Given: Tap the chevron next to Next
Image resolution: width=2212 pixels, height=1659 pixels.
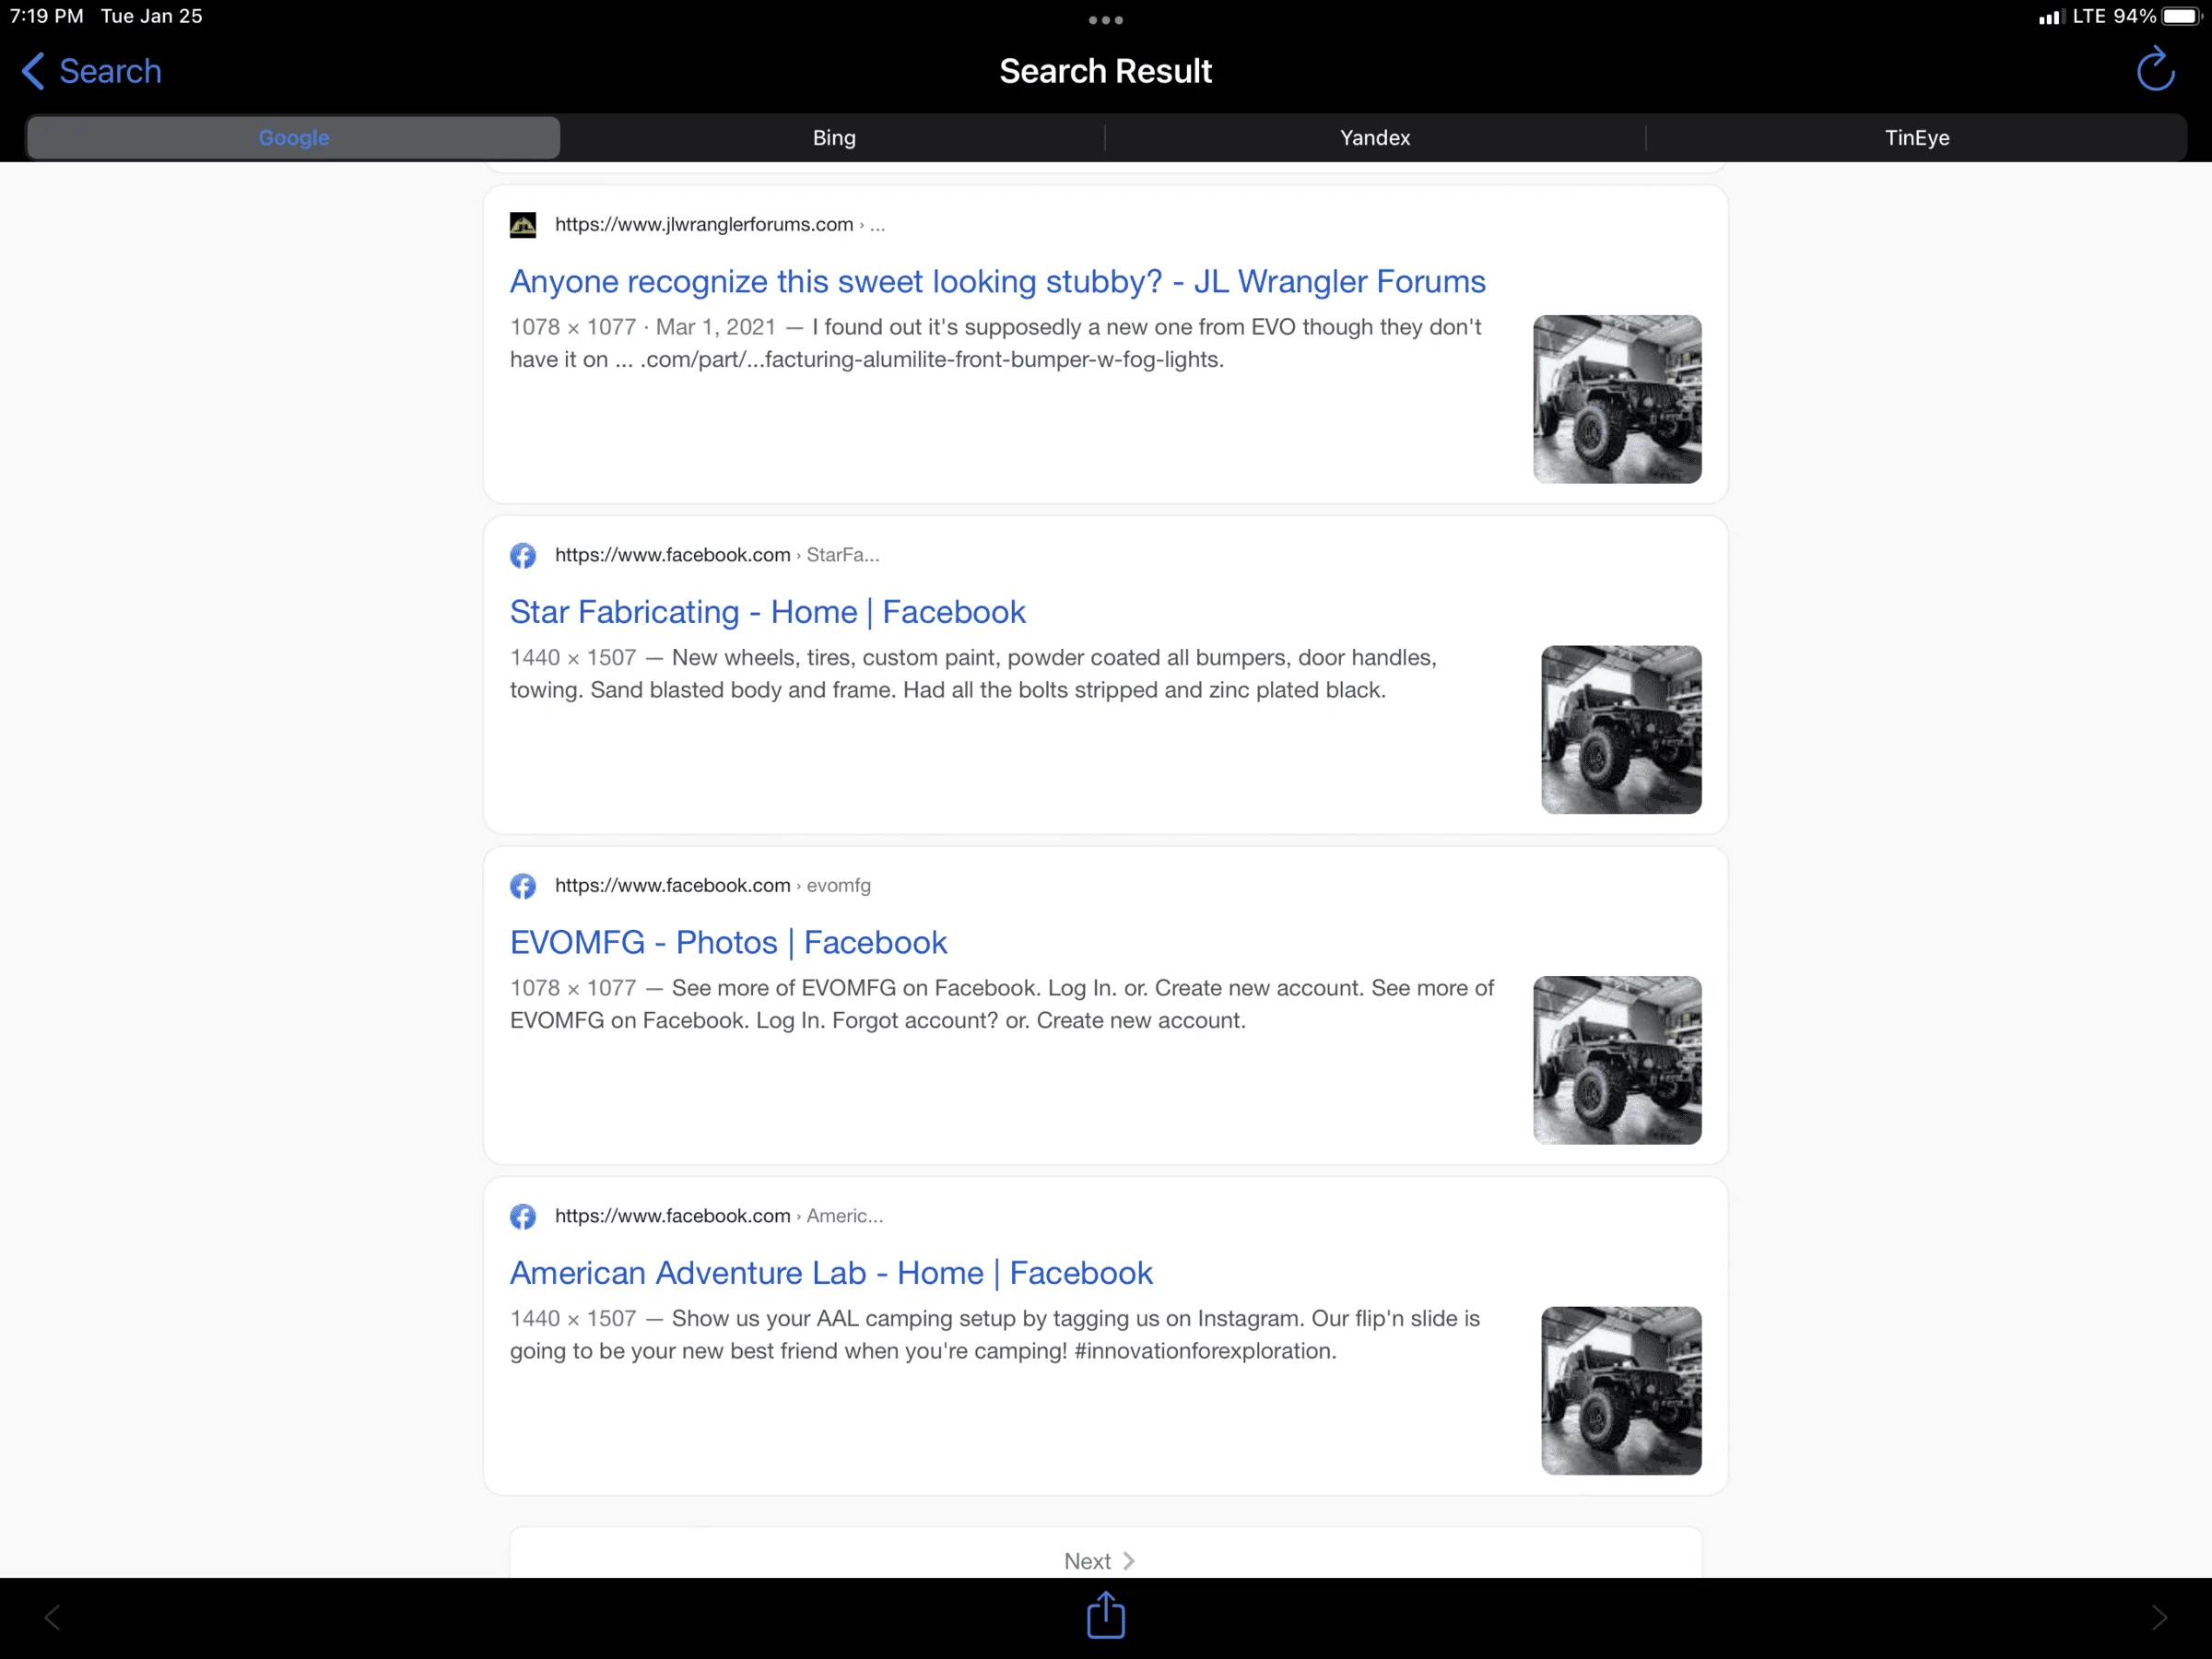Looking at the screenshot, I should [1129, 1561].
